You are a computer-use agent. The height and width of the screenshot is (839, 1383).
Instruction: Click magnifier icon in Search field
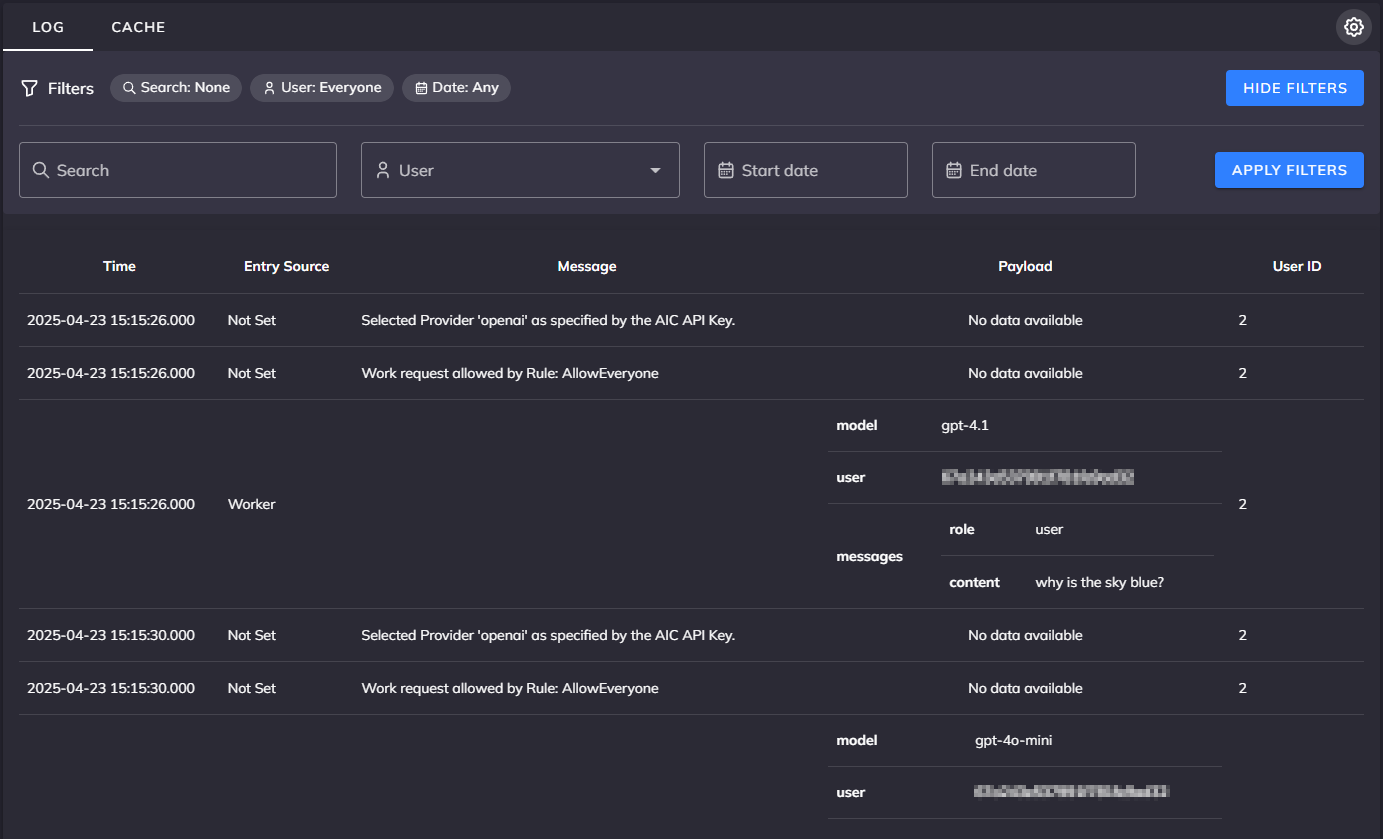pos(41,170)
